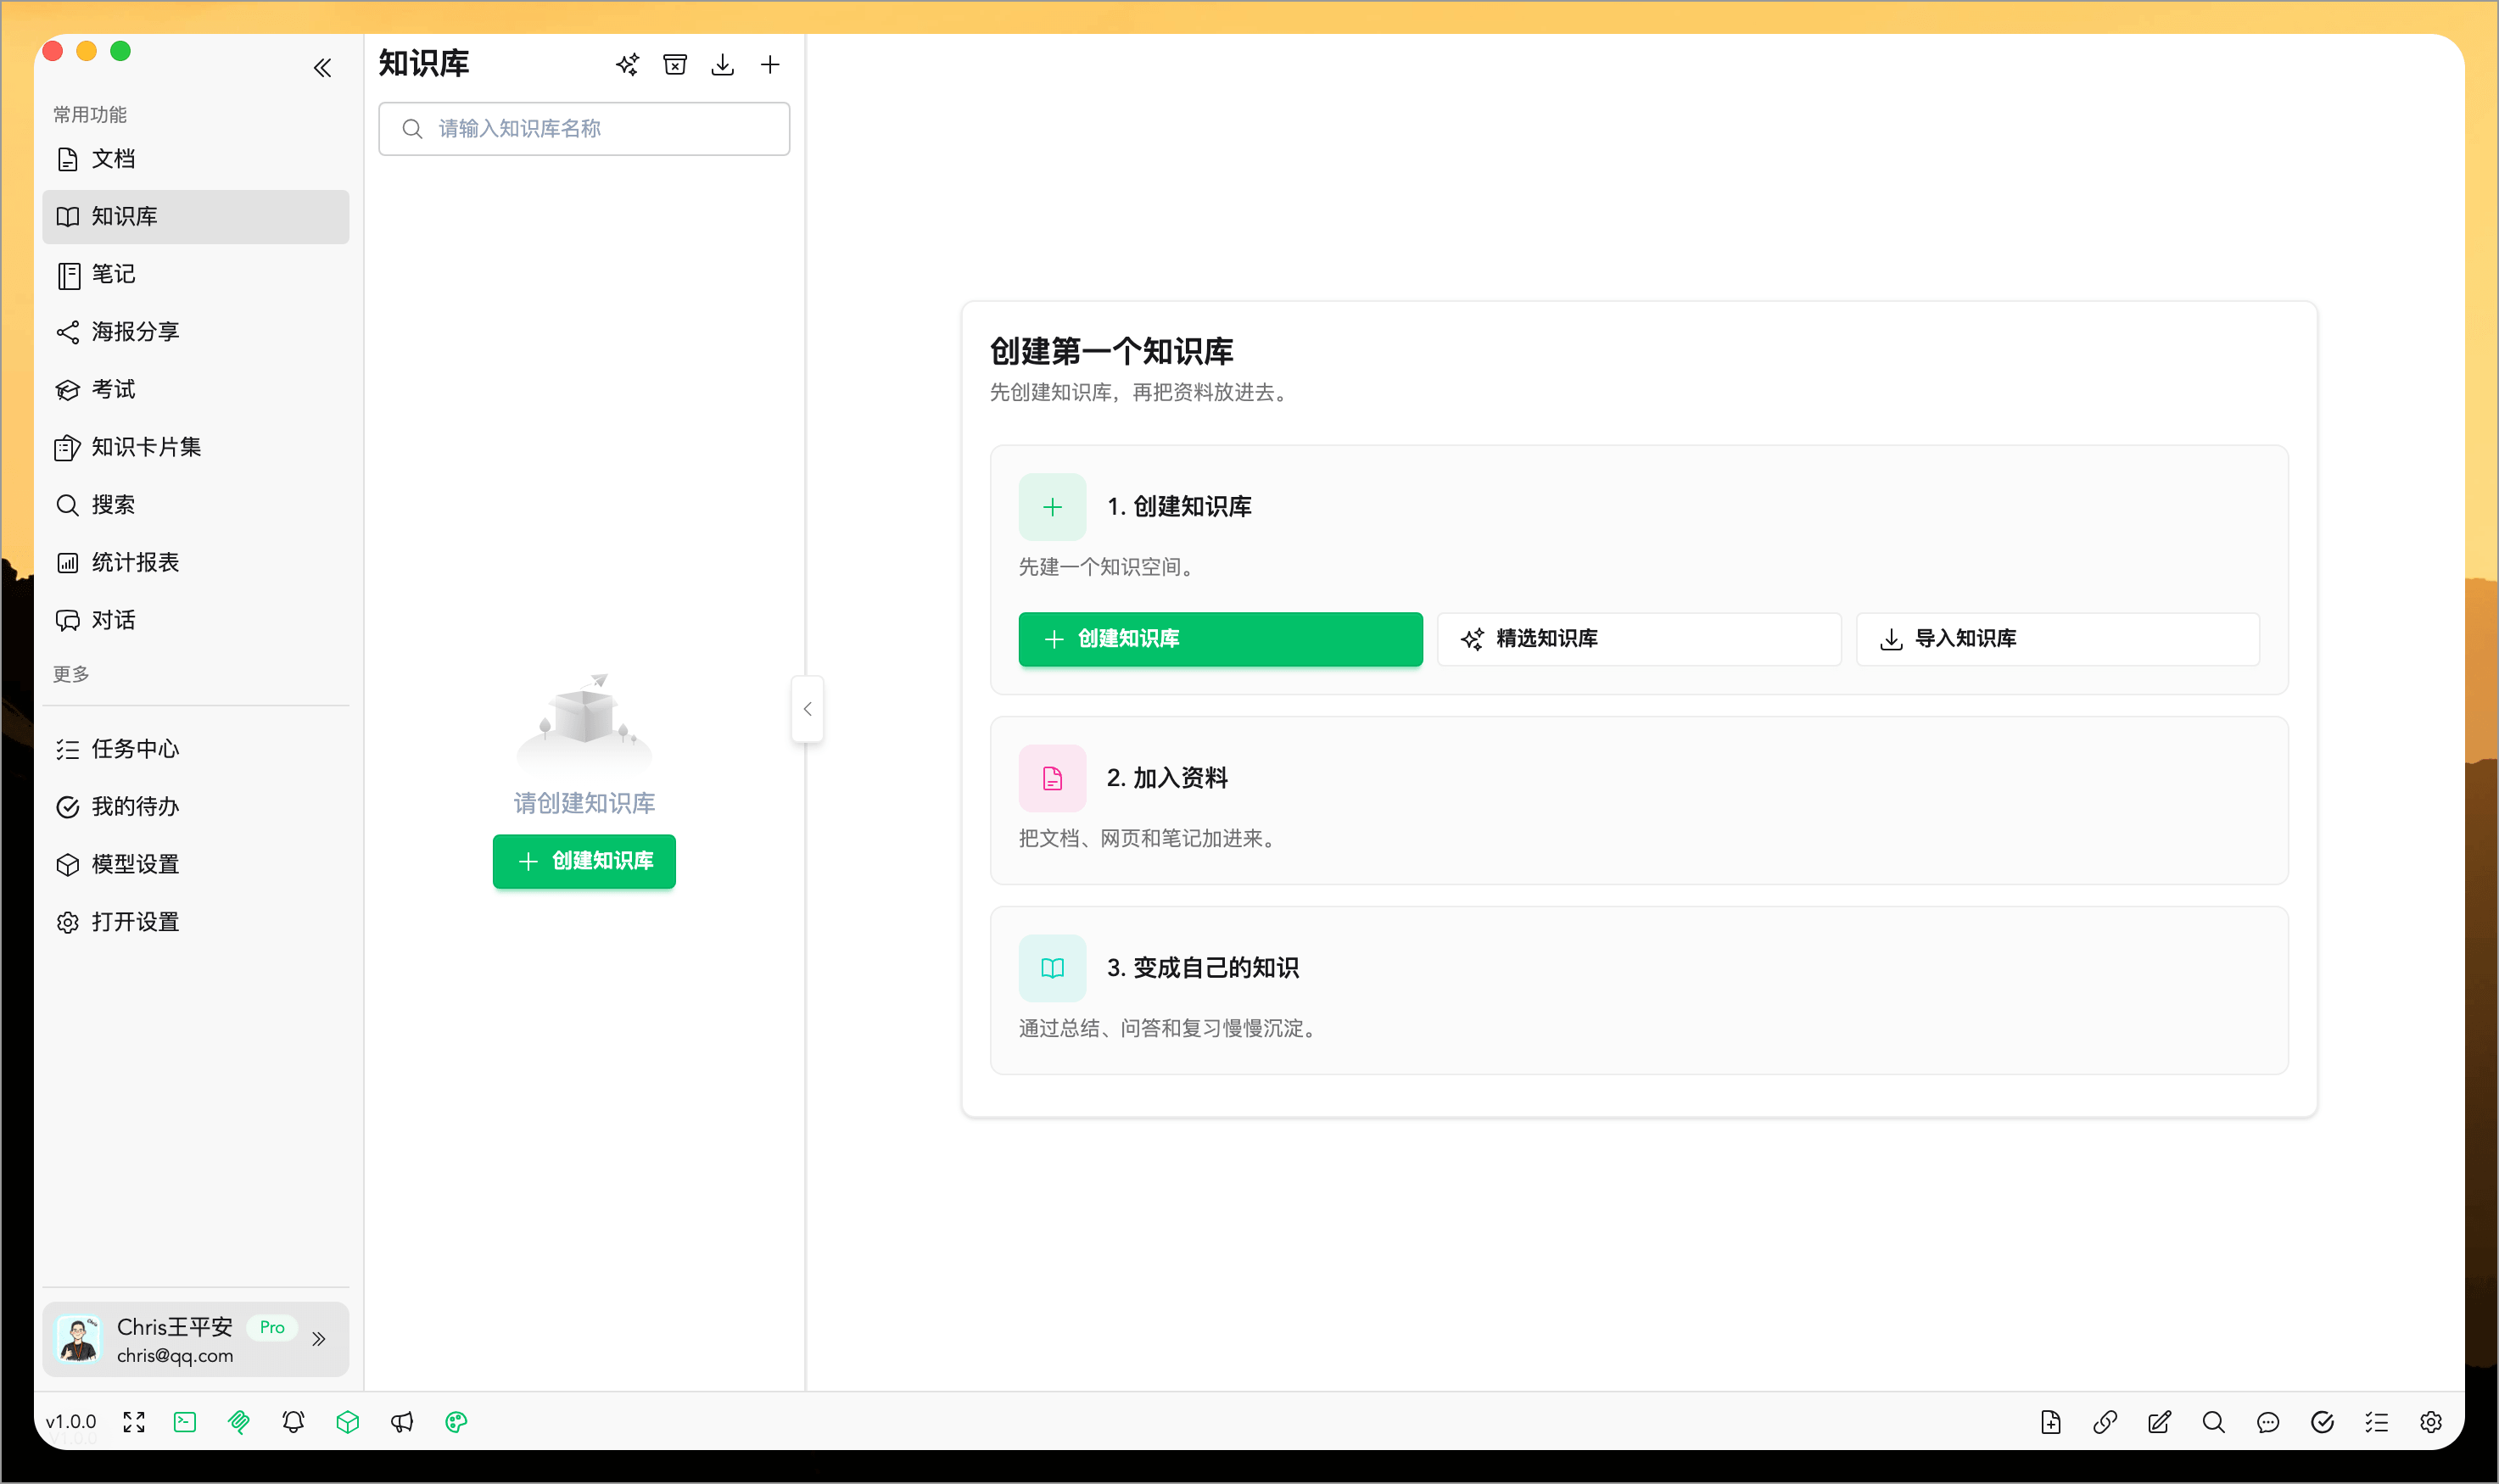Open theme settings via the palette icon
This screenshot has height=1484, width=2499.
click(456, 1421)
